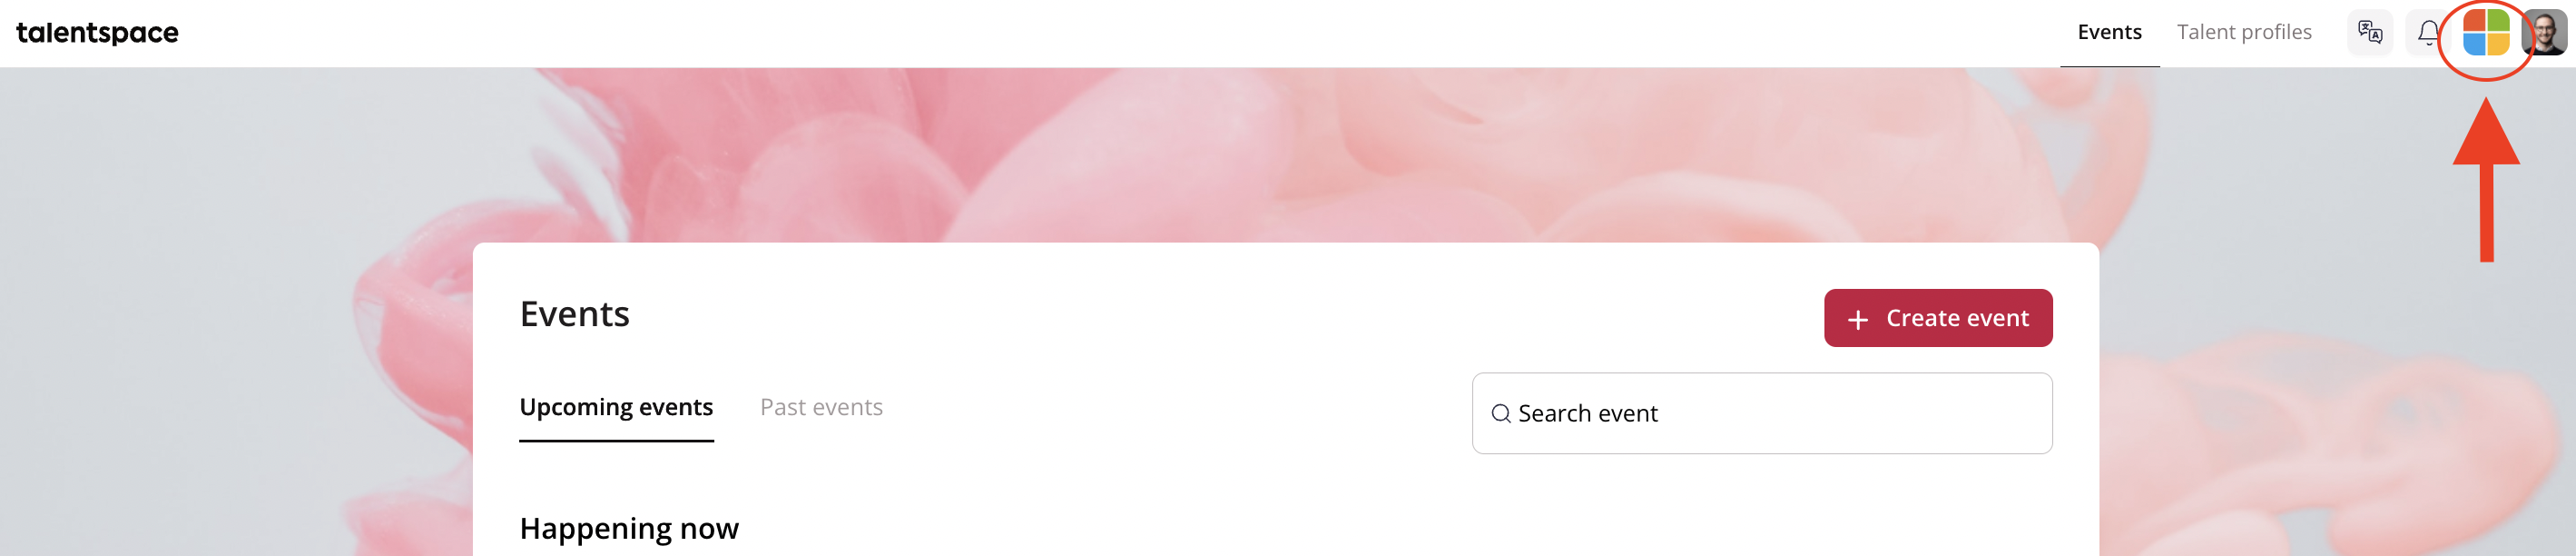Click the Happening now section heading
The width and height of the screenshot is (2576, 556).
click(629, 528)
